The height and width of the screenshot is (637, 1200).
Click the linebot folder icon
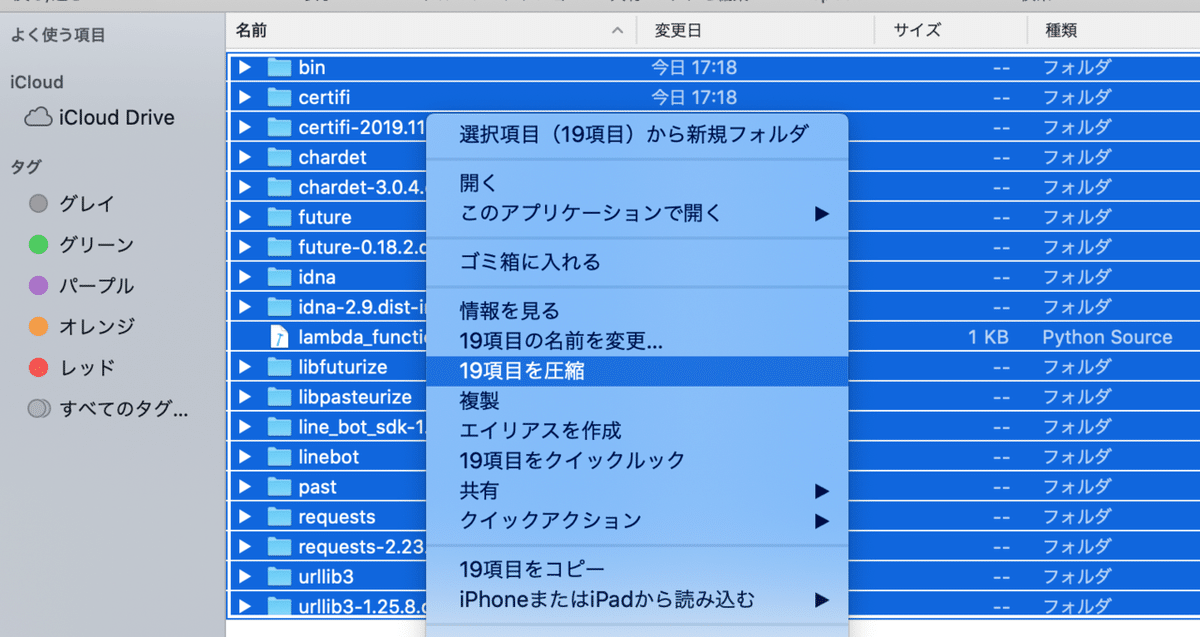point(280,457)
